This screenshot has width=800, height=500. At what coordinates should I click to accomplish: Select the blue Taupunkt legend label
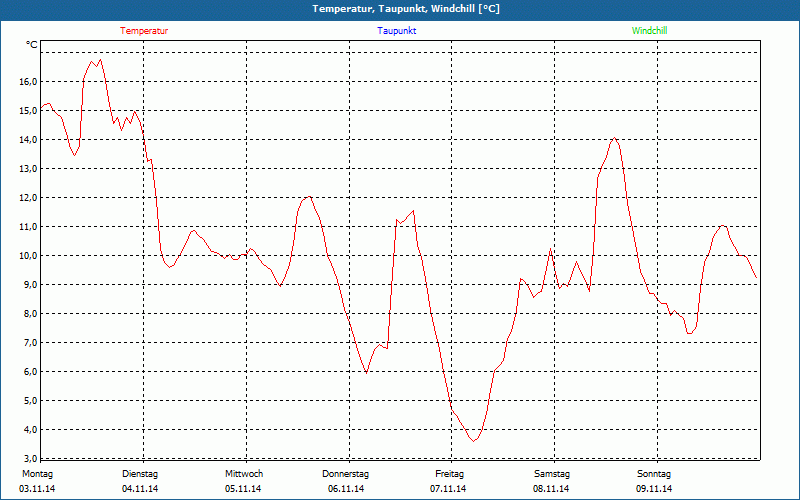click(x=396, y=31)
